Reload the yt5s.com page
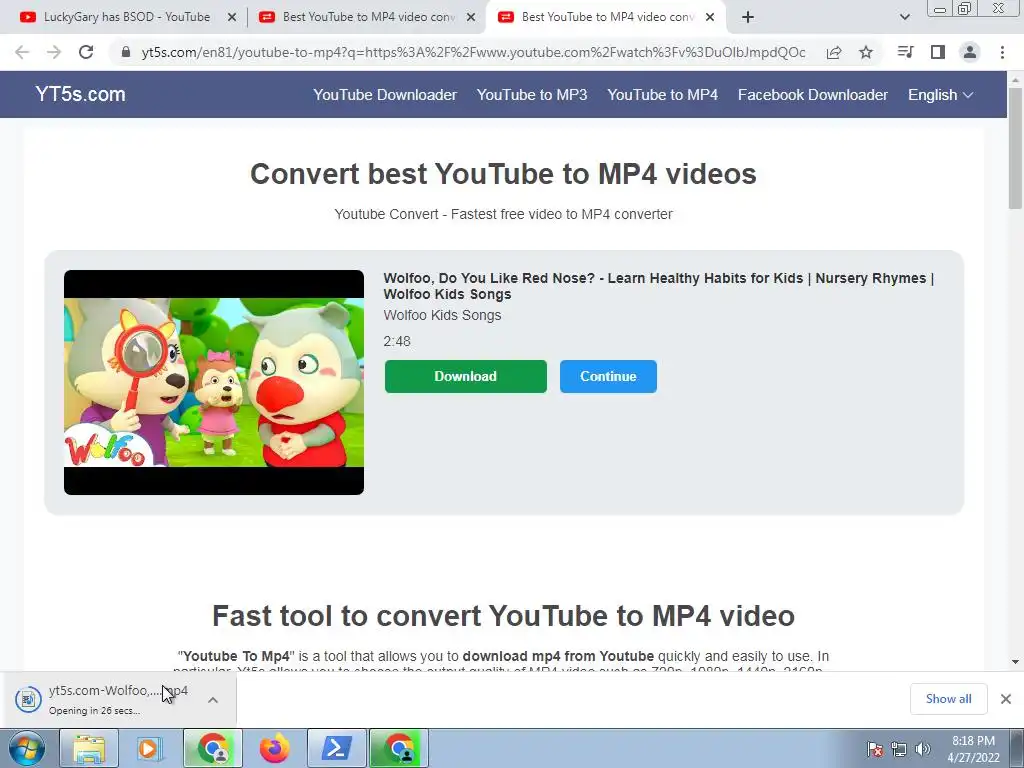 click(86, 52)
